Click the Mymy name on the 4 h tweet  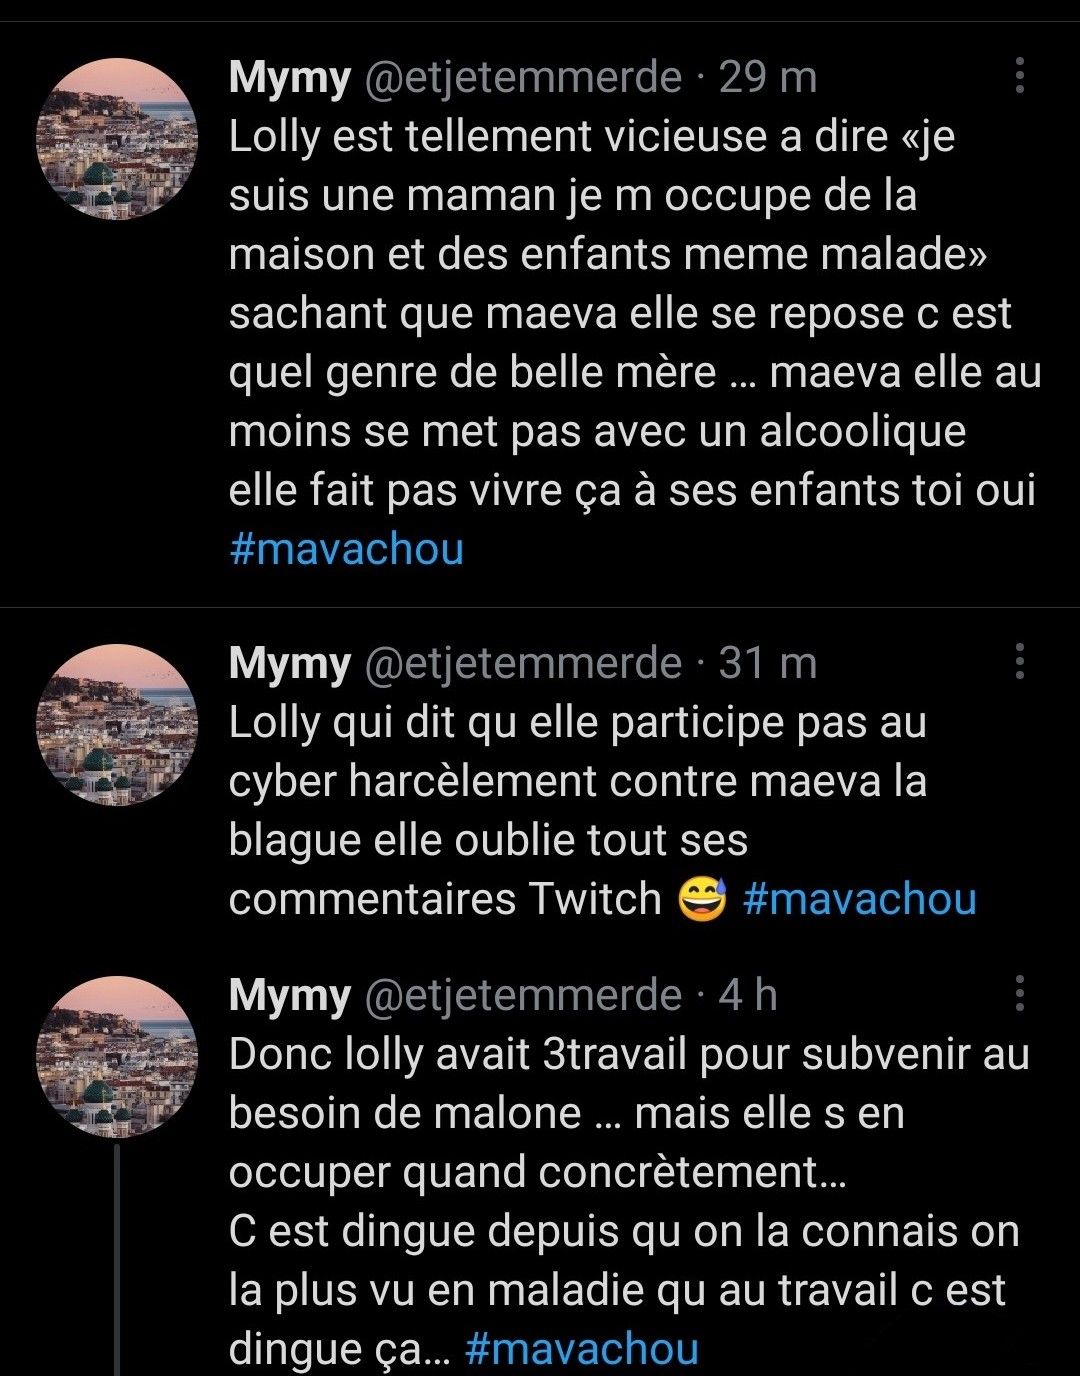click(289, 995)
